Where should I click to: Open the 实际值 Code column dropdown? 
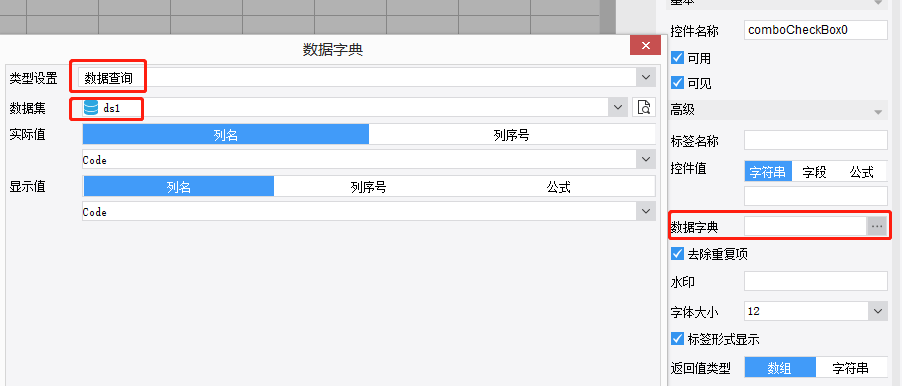point(645,159)
